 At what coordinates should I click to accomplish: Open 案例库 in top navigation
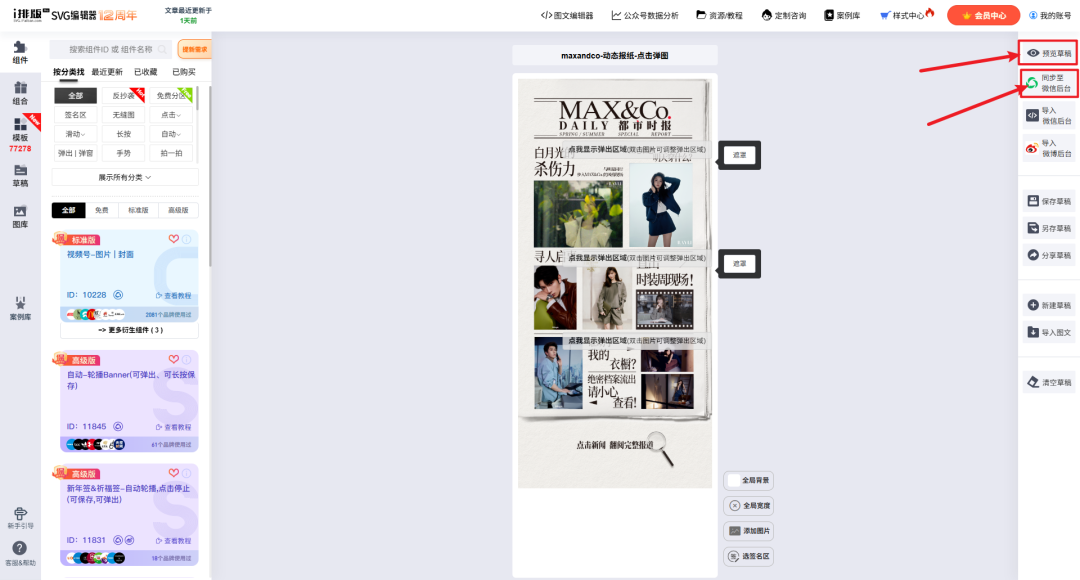[842, 15]
